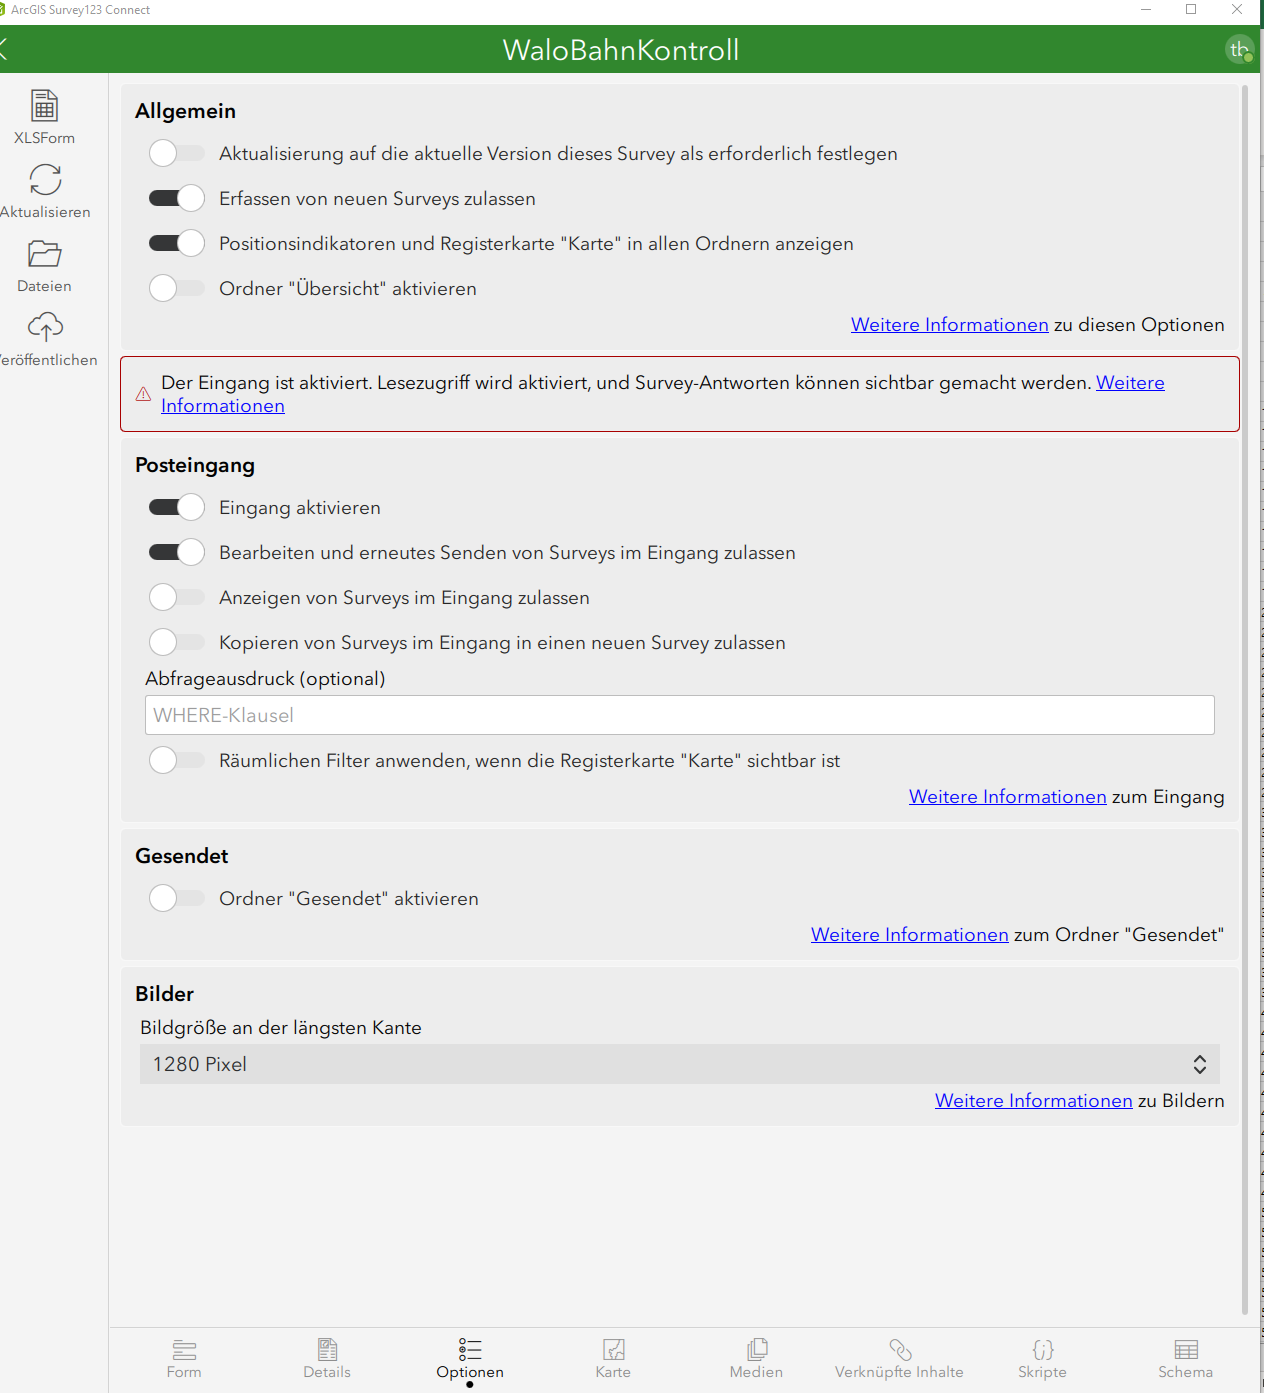Open the XLSForm spreadsheet icon
The width and height of the screenshot is (1264, 1393).
[45, 105]
